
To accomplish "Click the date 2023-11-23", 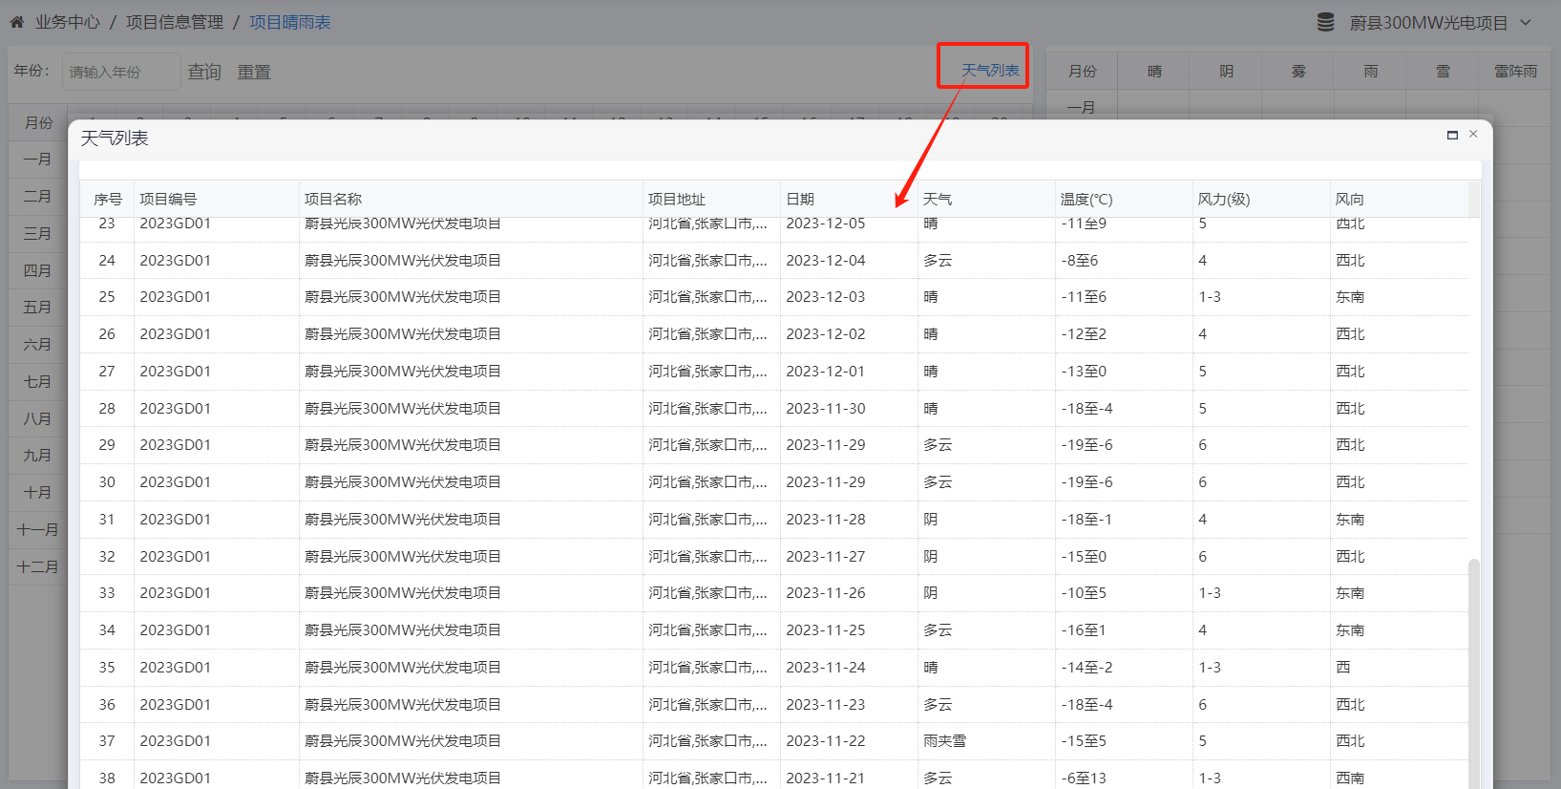I will 825,704.
